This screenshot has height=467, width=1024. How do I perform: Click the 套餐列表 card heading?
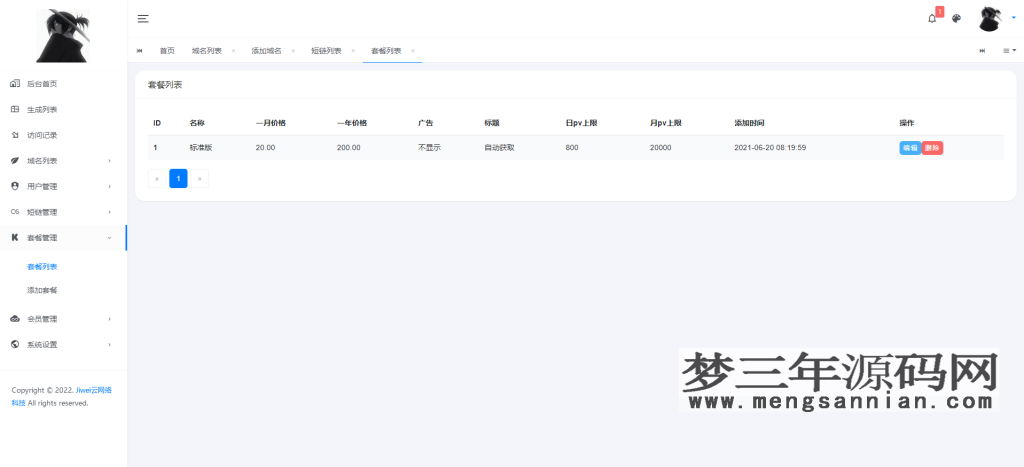click(165, 85)
